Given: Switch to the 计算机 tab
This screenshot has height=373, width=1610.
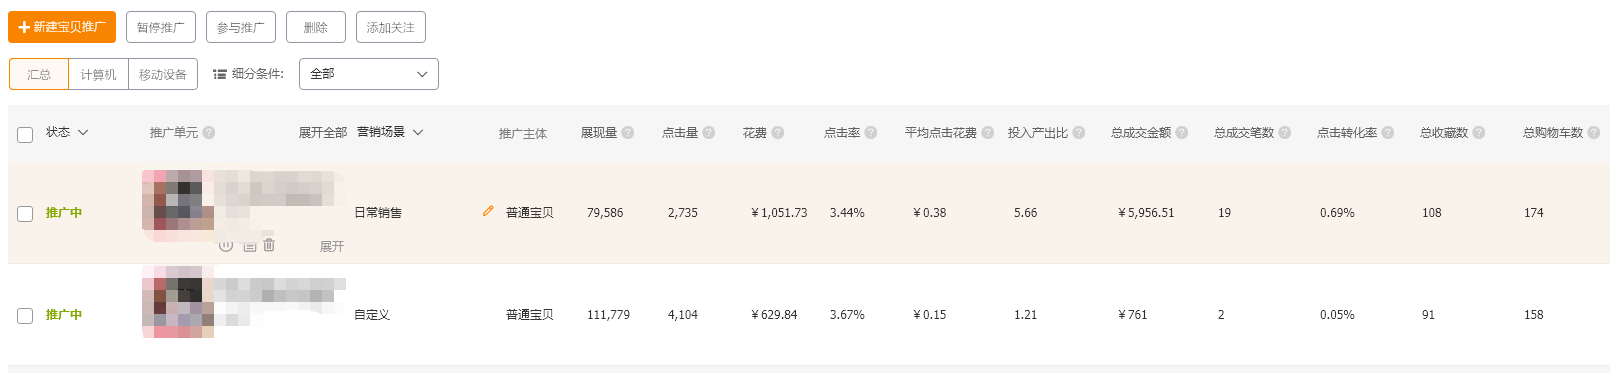Looking at the screenshot, I should pos(98,74).
